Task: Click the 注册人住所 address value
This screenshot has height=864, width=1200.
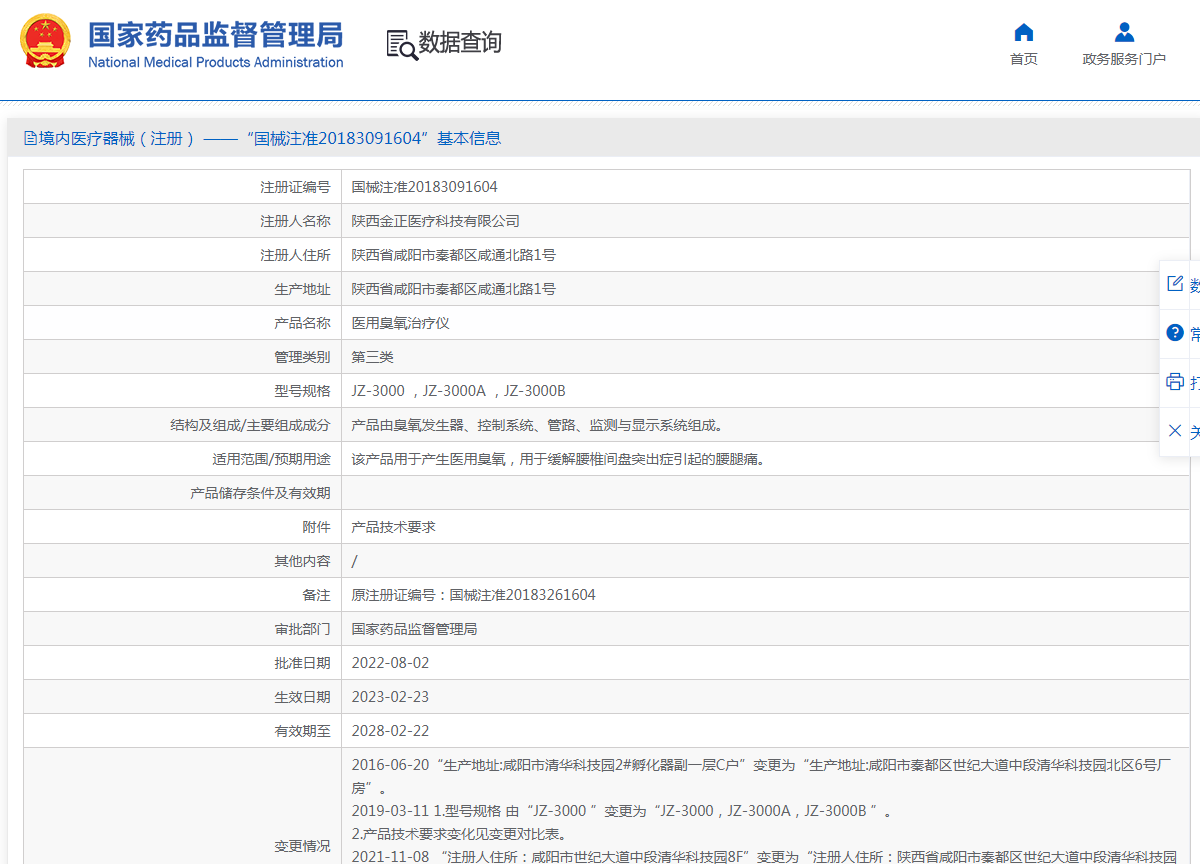Action: 453,255
